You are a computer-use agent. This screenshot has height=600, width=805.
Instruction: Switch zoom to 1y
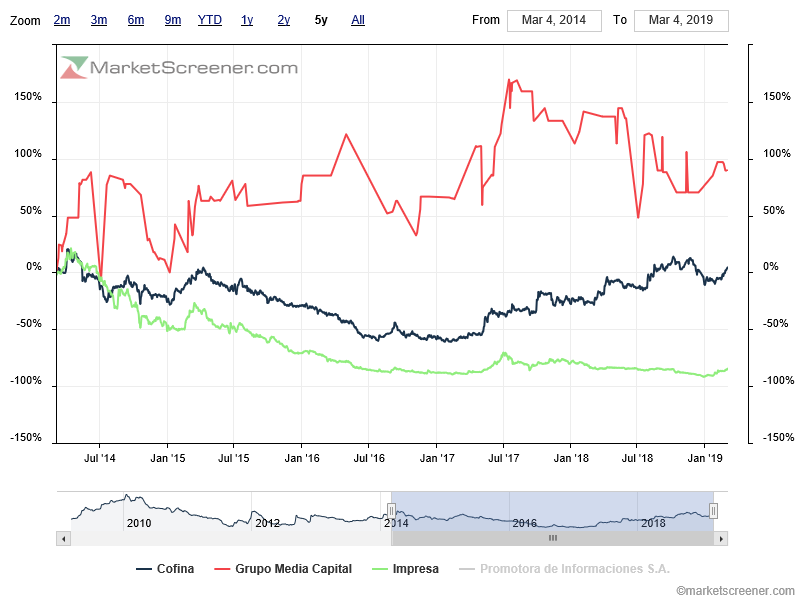[247, 20]
